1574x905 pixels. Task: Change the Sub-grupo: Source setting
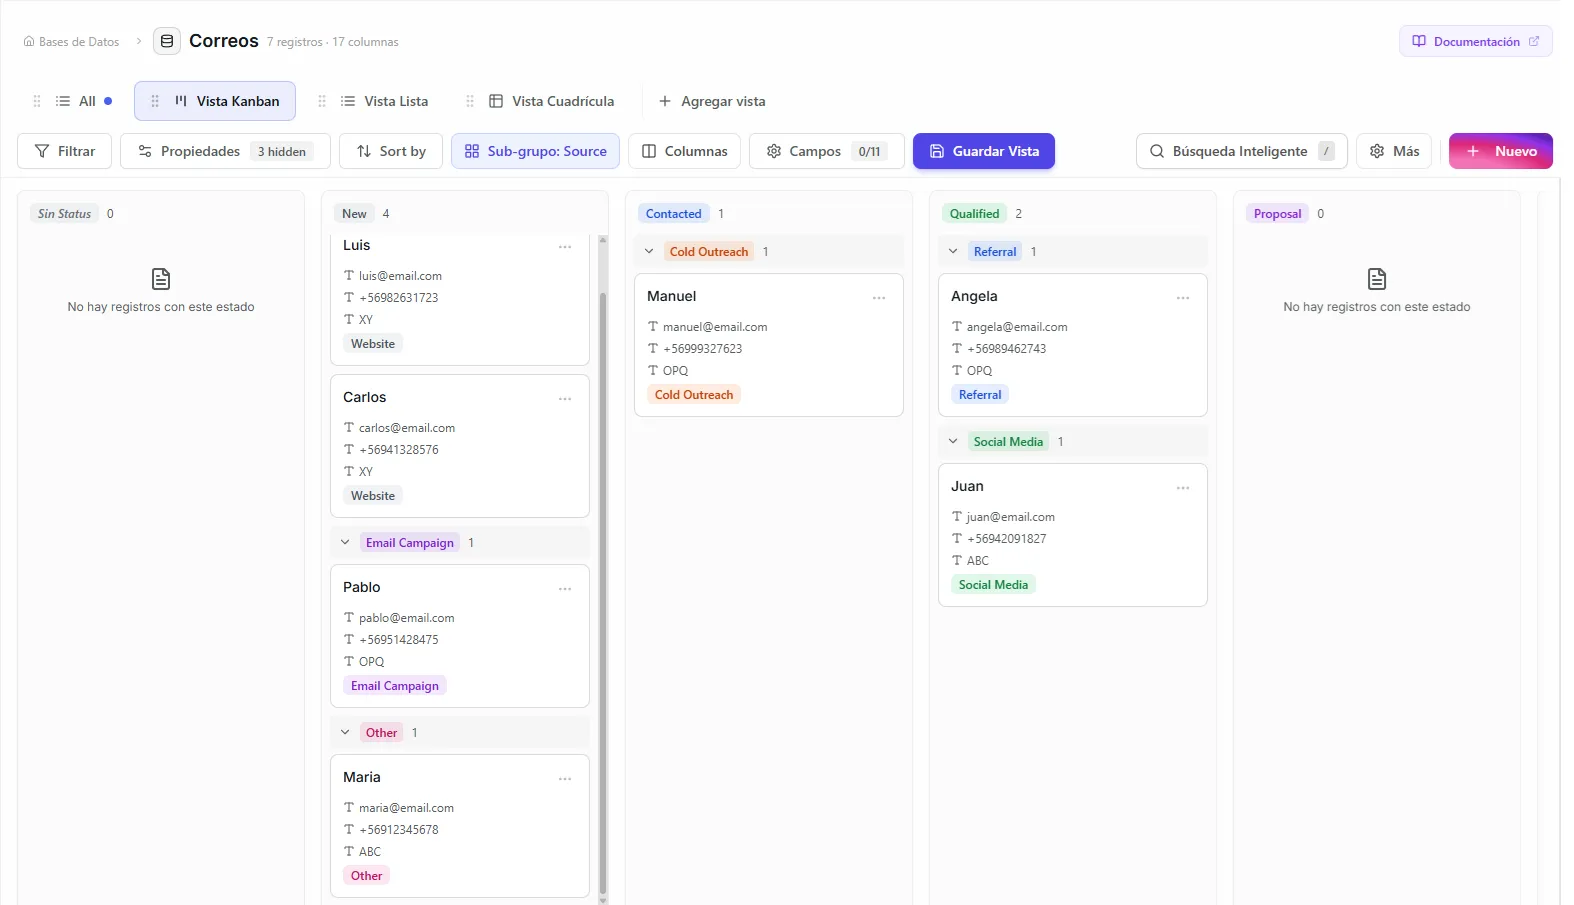point(535,151)
